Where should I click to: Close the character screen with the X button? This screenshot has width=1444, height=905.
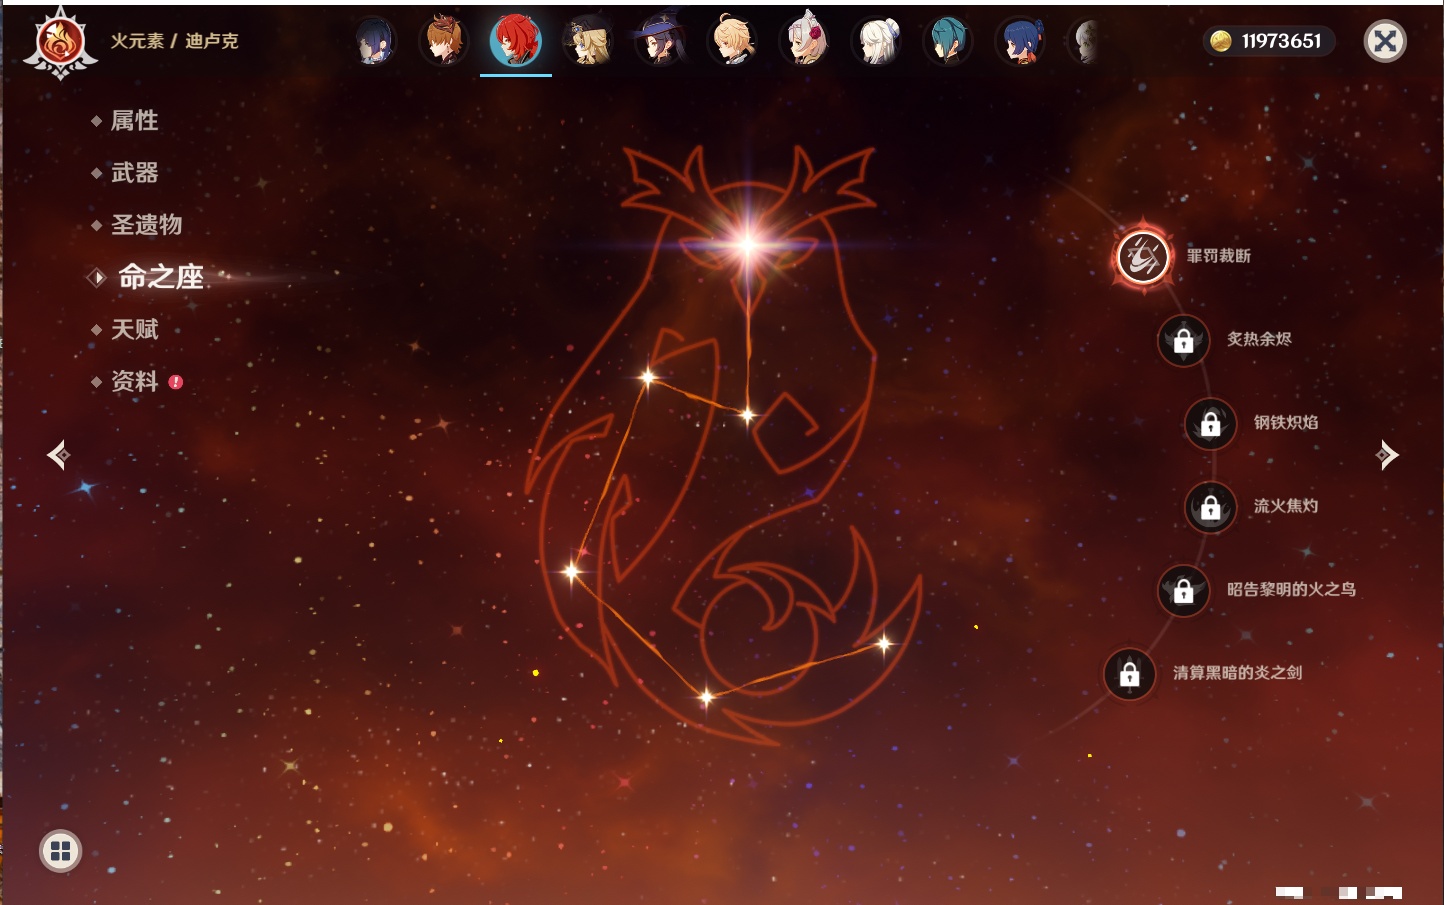click(x=1386, y=41)
